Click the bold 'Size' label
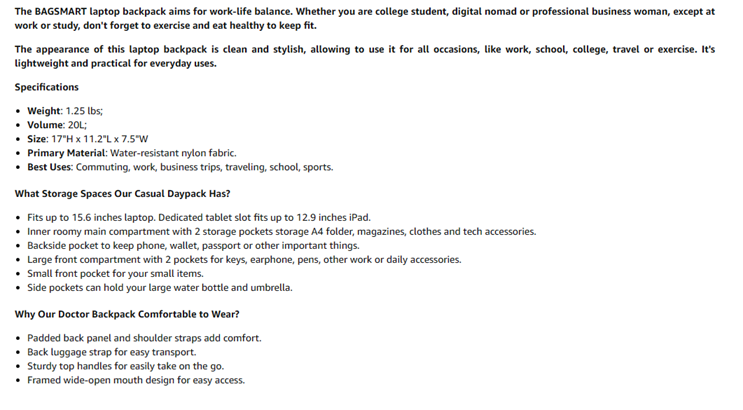Screen dimensions: 743x410 click(38, 139)
